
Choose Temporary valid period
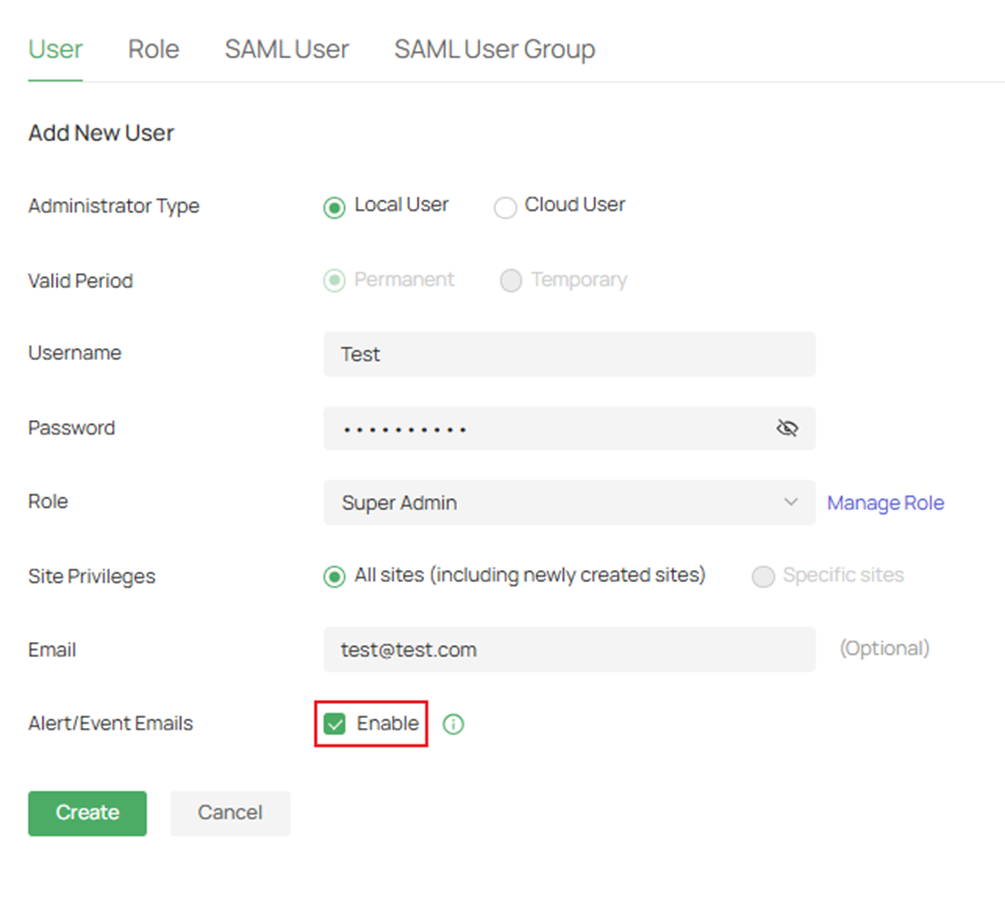coord(511,281)
